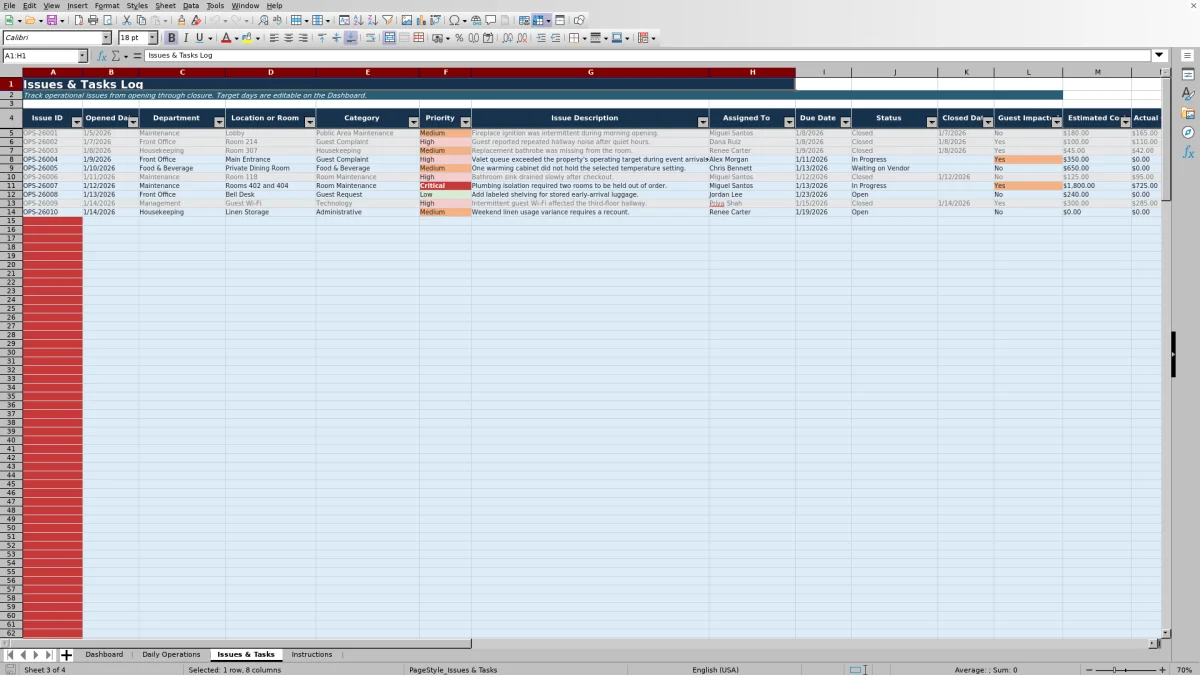
Task: Toggle Align Left button
Action: [x=274, y=38]
